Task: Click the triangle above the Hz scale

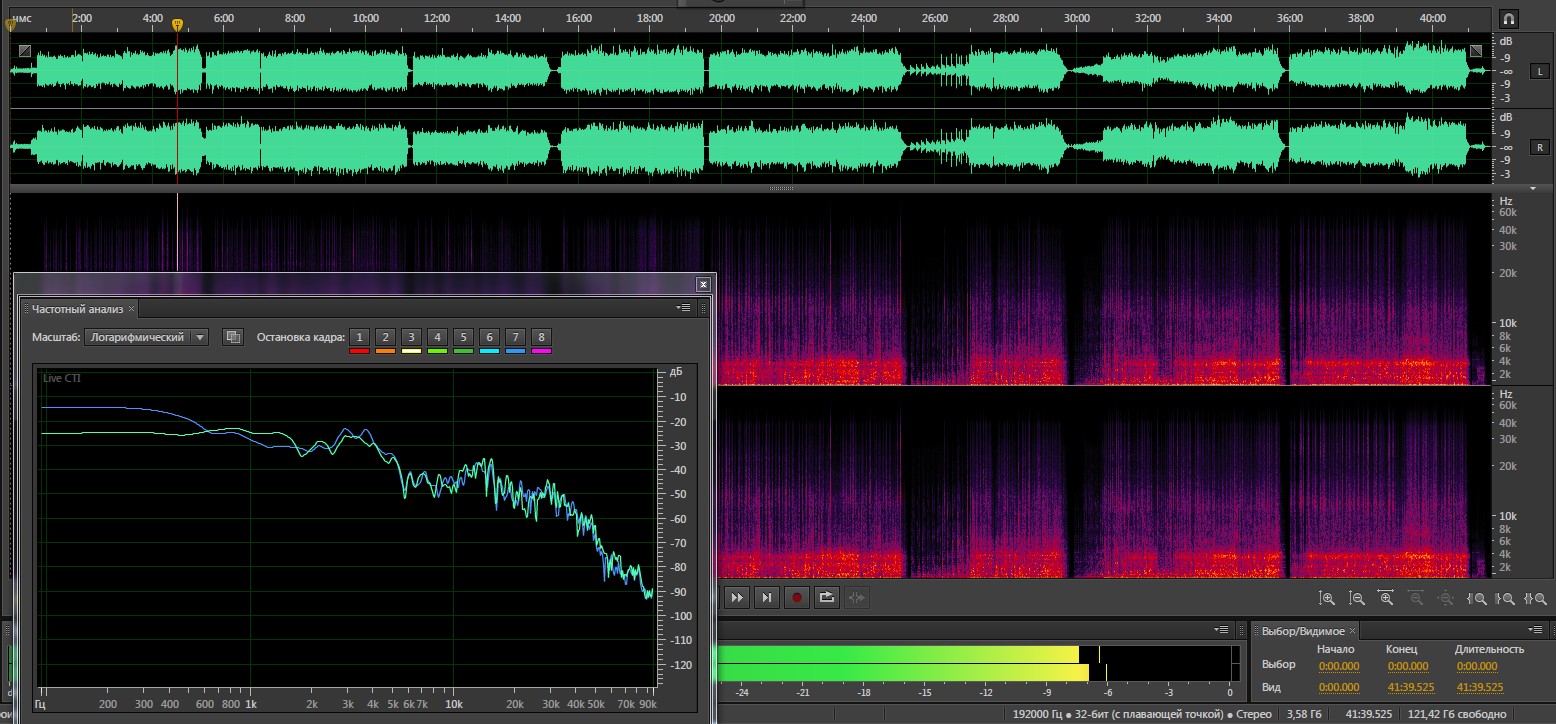Action: tap(1533, 188)
